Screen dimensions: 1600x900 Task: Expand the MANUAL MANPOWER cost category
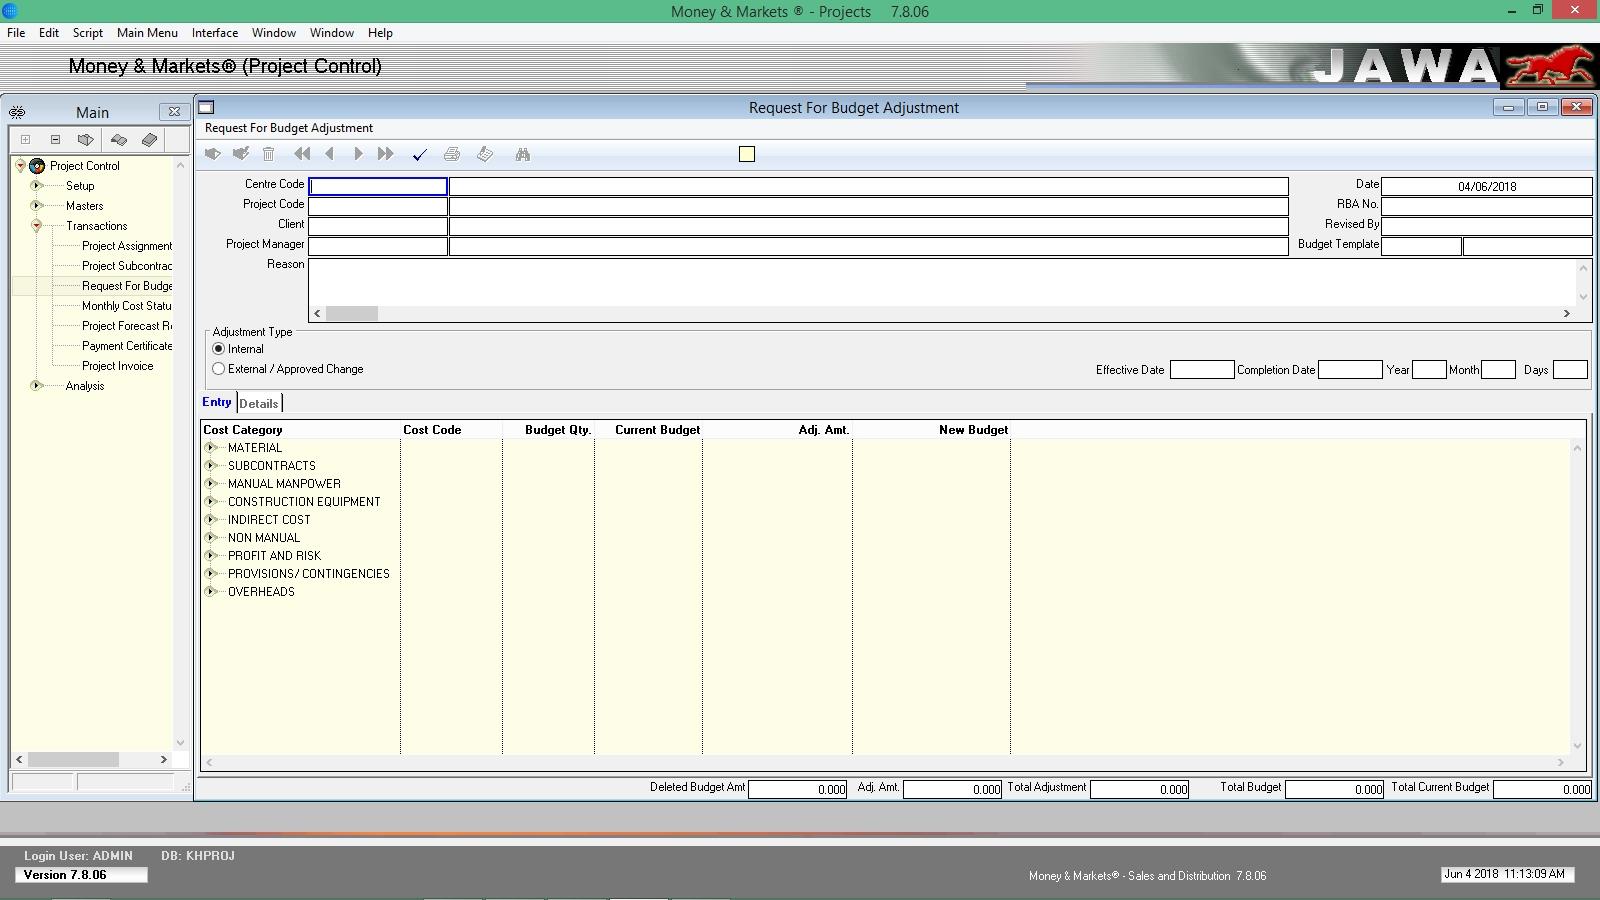tap(211, 484)
